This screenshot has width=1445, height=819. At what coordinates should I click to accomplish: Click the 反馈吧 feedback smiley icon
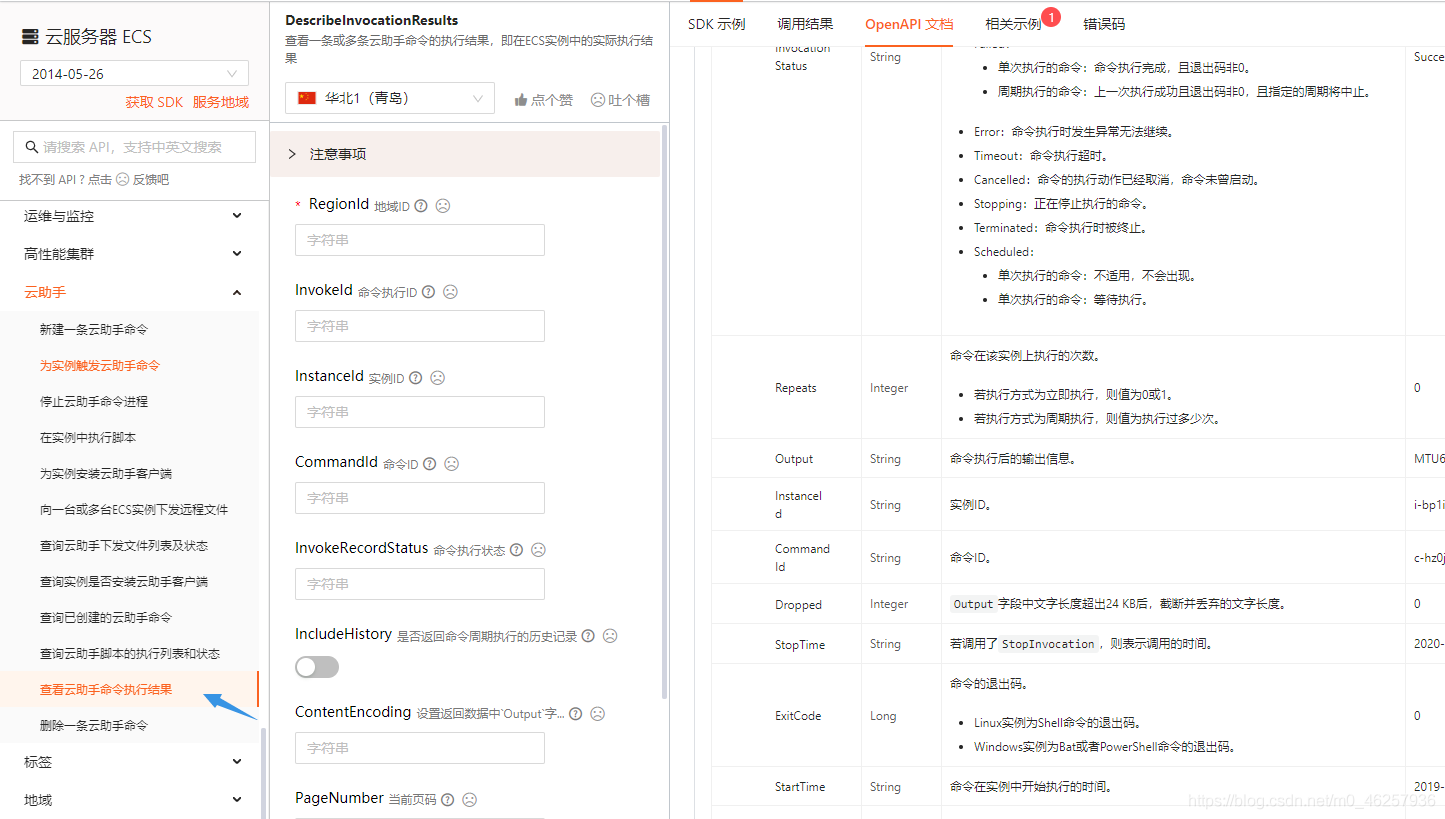(x=122, y=180)
